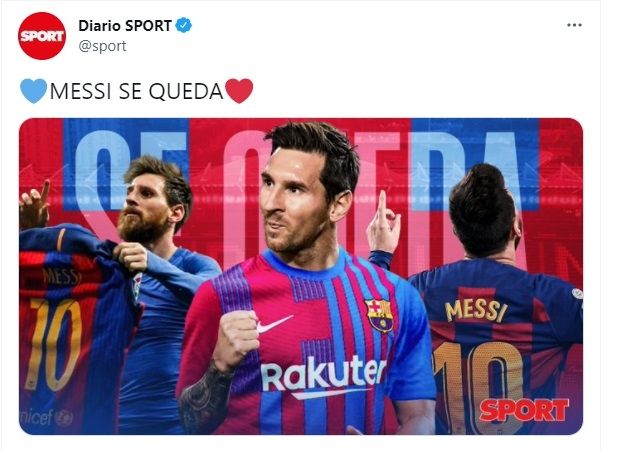Viewport: 621px width, 451px height.
Task: Click the Nike swoosh on center jersey
Action: [x=274, y=324]
